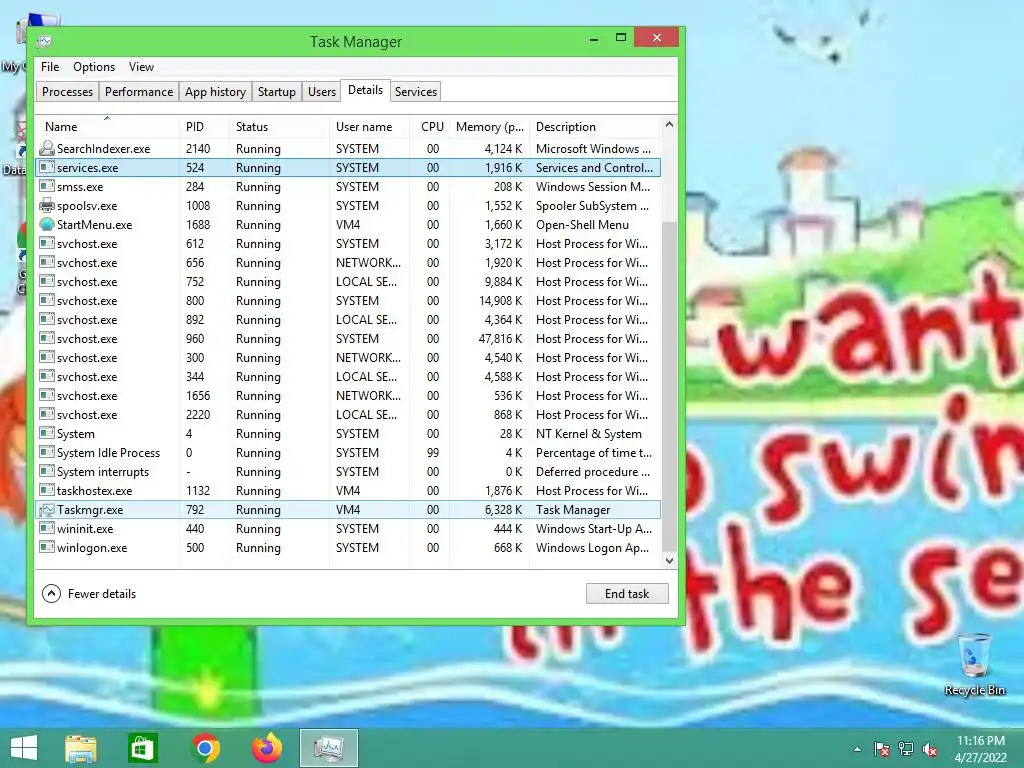Select the Details tab
The image size is (1024, 768).
pos(366,90)
